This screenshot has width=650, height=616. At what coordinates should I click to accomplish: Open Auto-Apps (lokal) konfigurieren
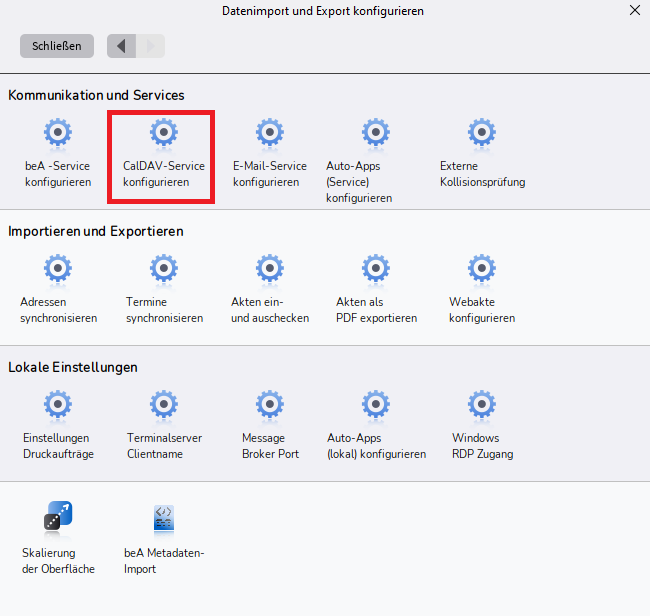[376, 425]
